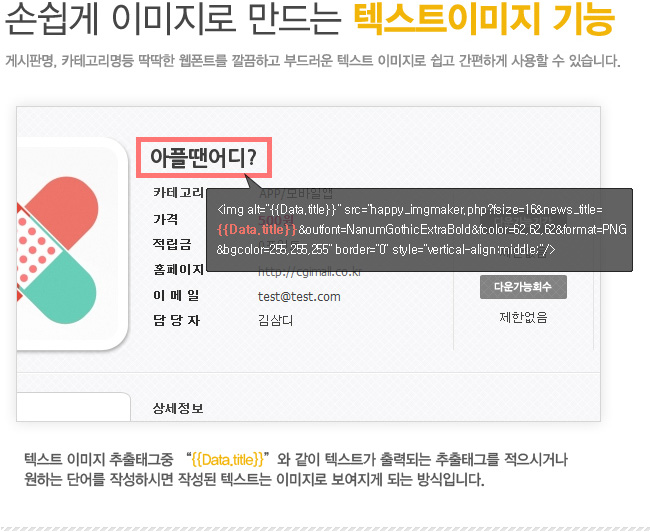Click the 제한없음 text under 다운가능회수
The height and width of the screenshot is (532, 650).
coord(523,318)
